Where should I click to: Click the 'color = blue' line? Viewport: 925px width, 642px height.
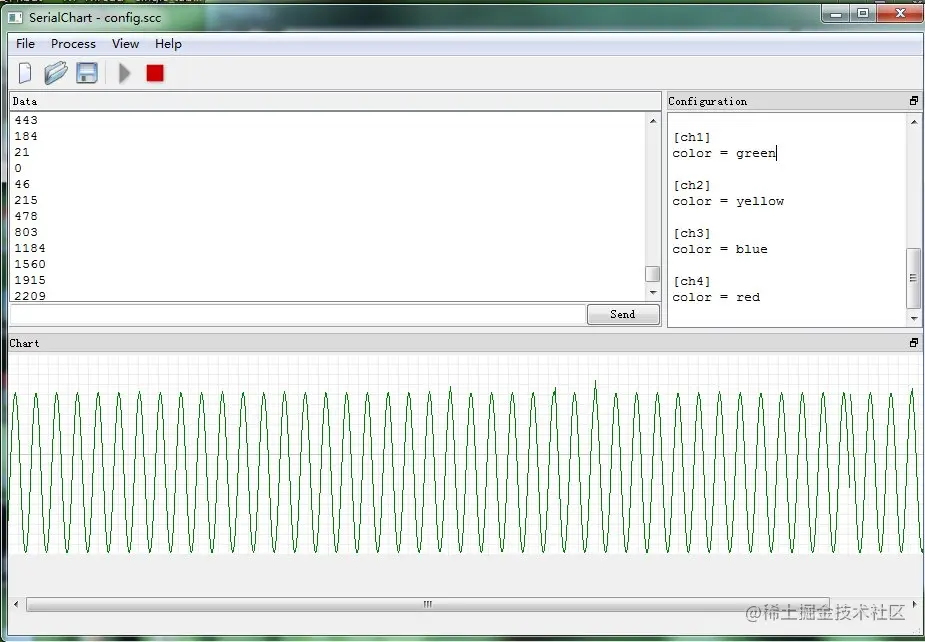pyautogui.click(x=720, y=249)
